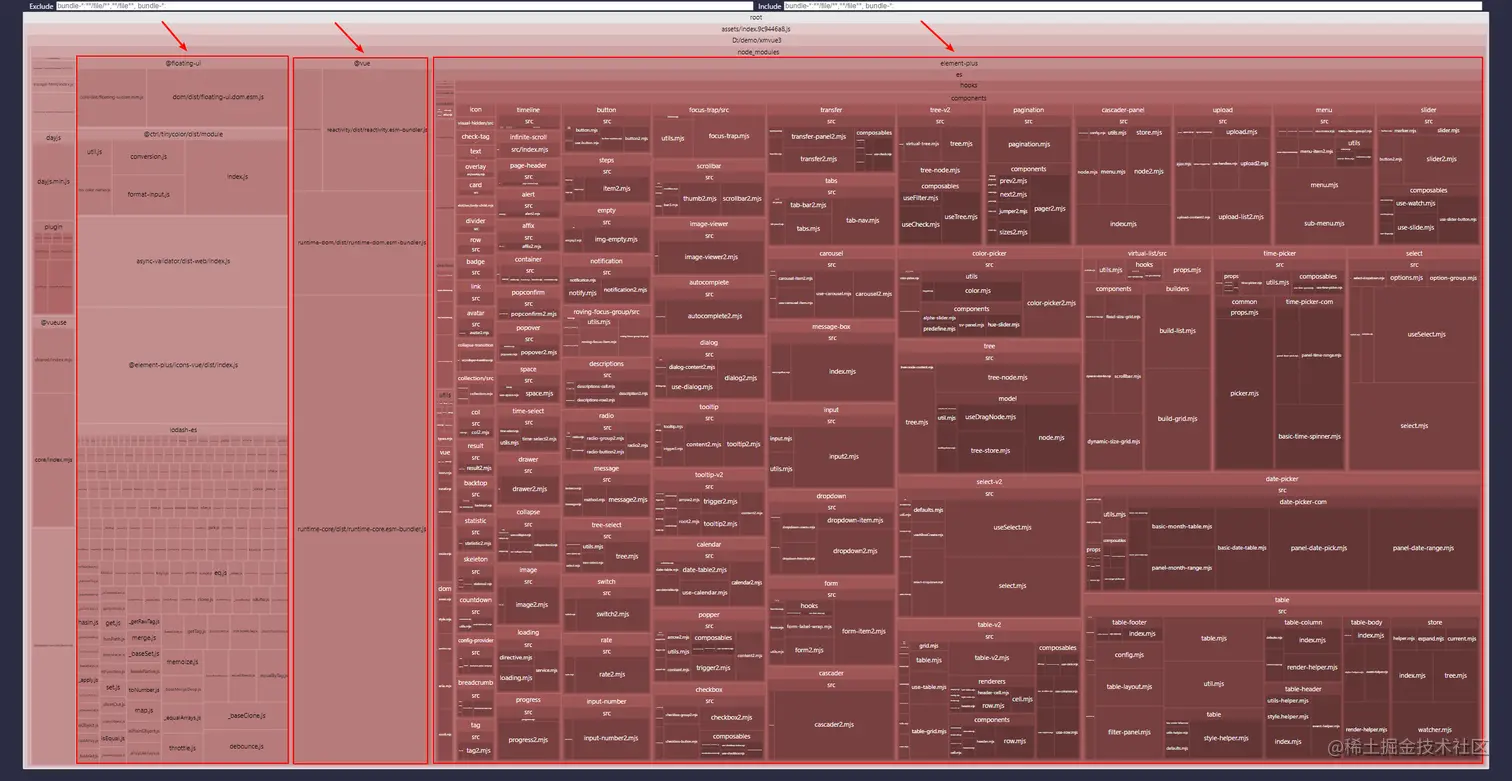Select dropdown2.mjs block
Viewport: 1512px width, 781px height.
coord(857,551)
